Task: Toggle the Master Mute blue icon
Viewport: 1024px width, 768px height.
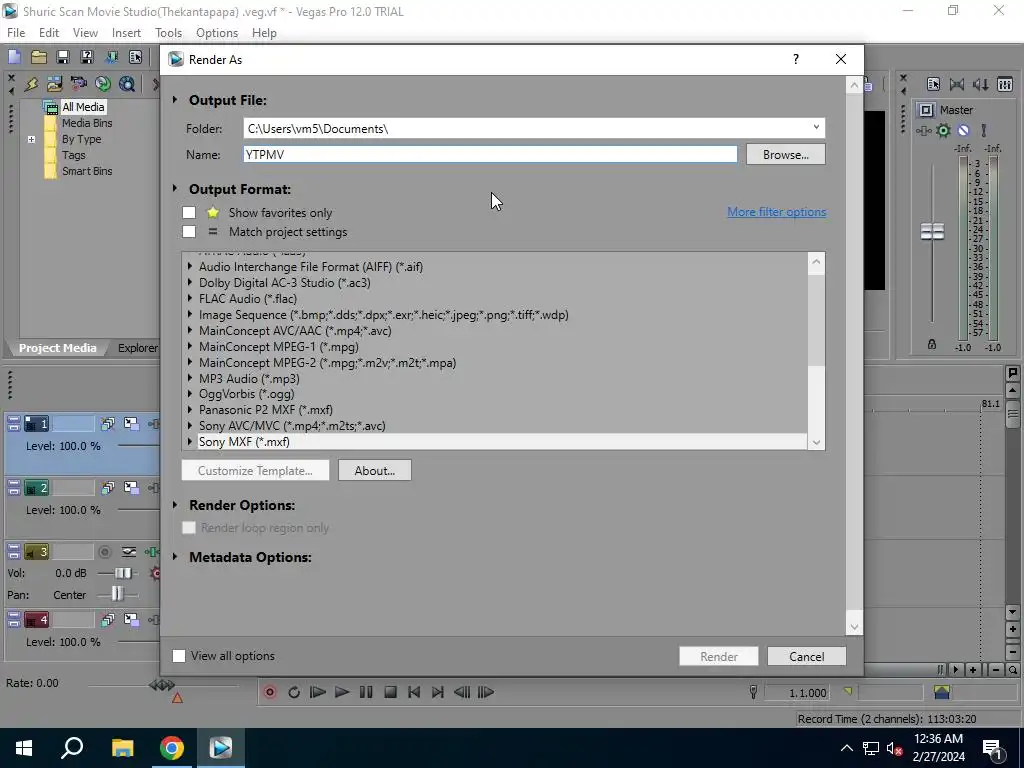Action: (x=963, y=131)
